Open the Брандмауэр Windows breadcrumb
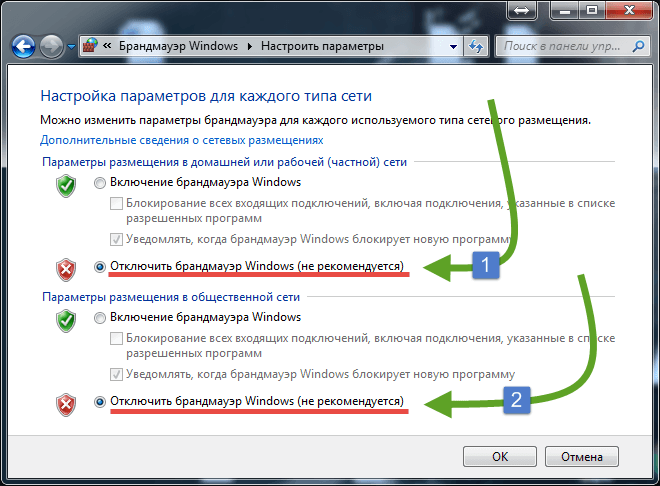This screenshot has width=660, height=486. coord(178,45)
